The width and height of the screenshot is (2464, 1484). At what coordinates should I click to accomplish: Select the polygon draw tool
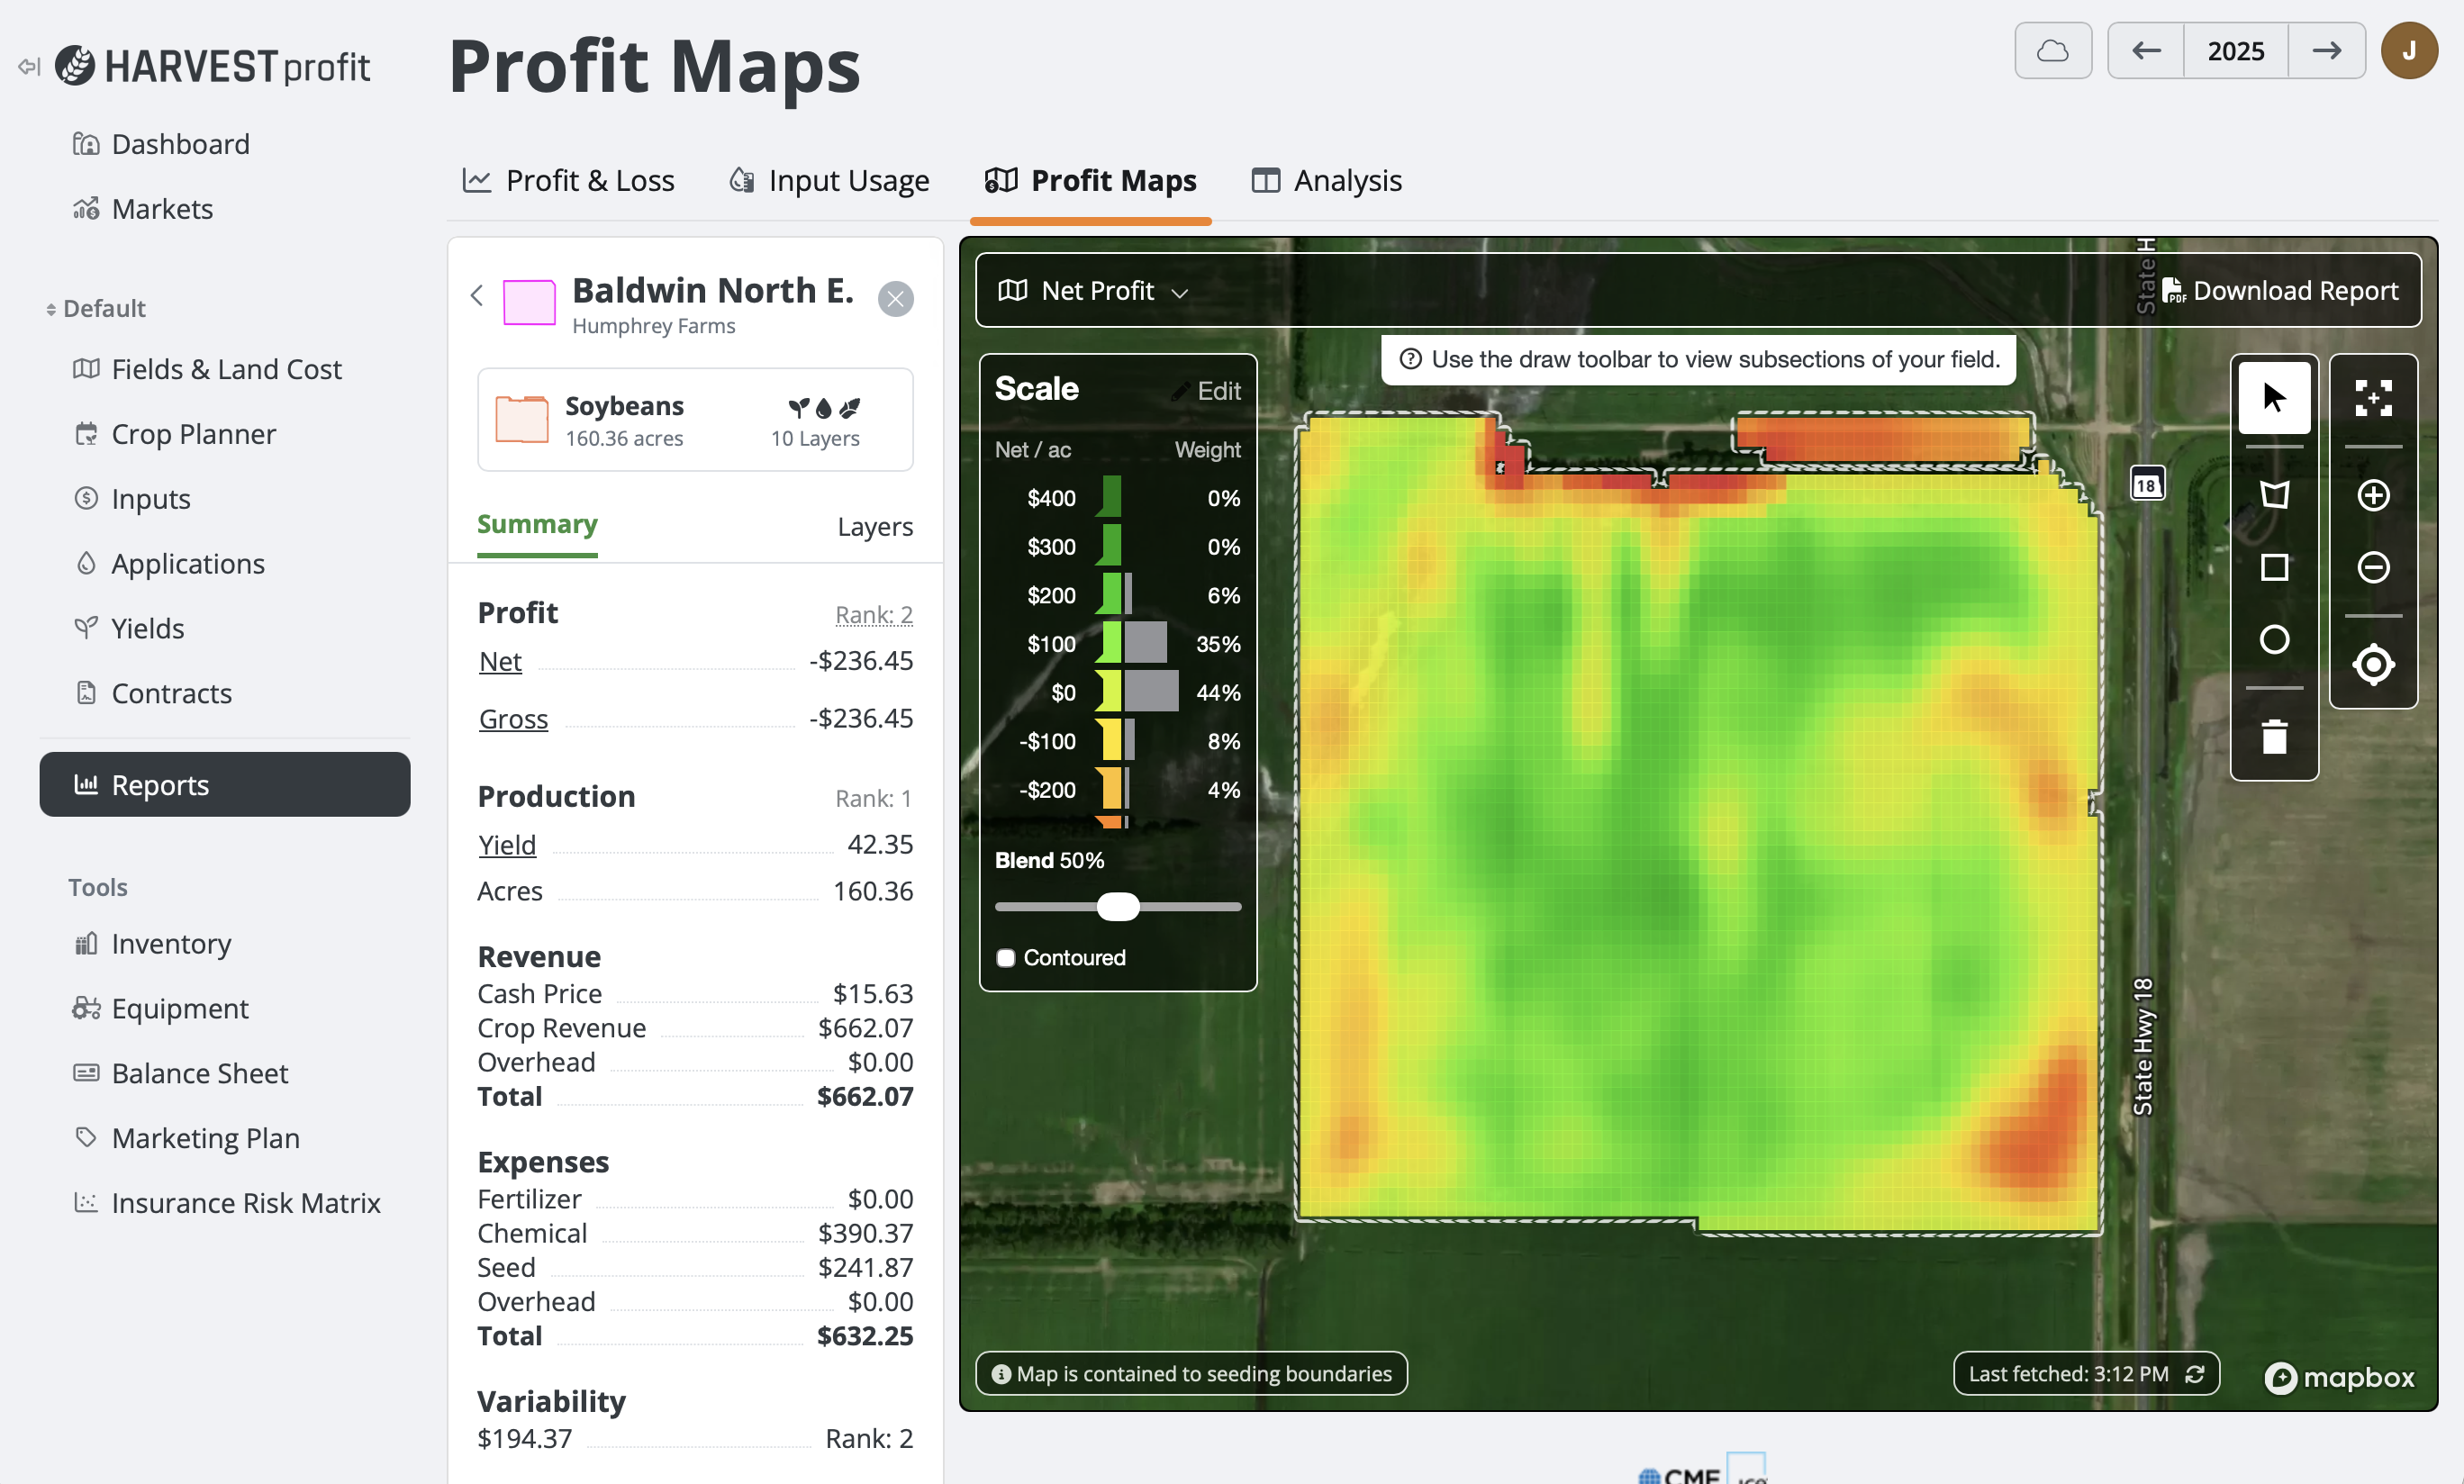2275,494
